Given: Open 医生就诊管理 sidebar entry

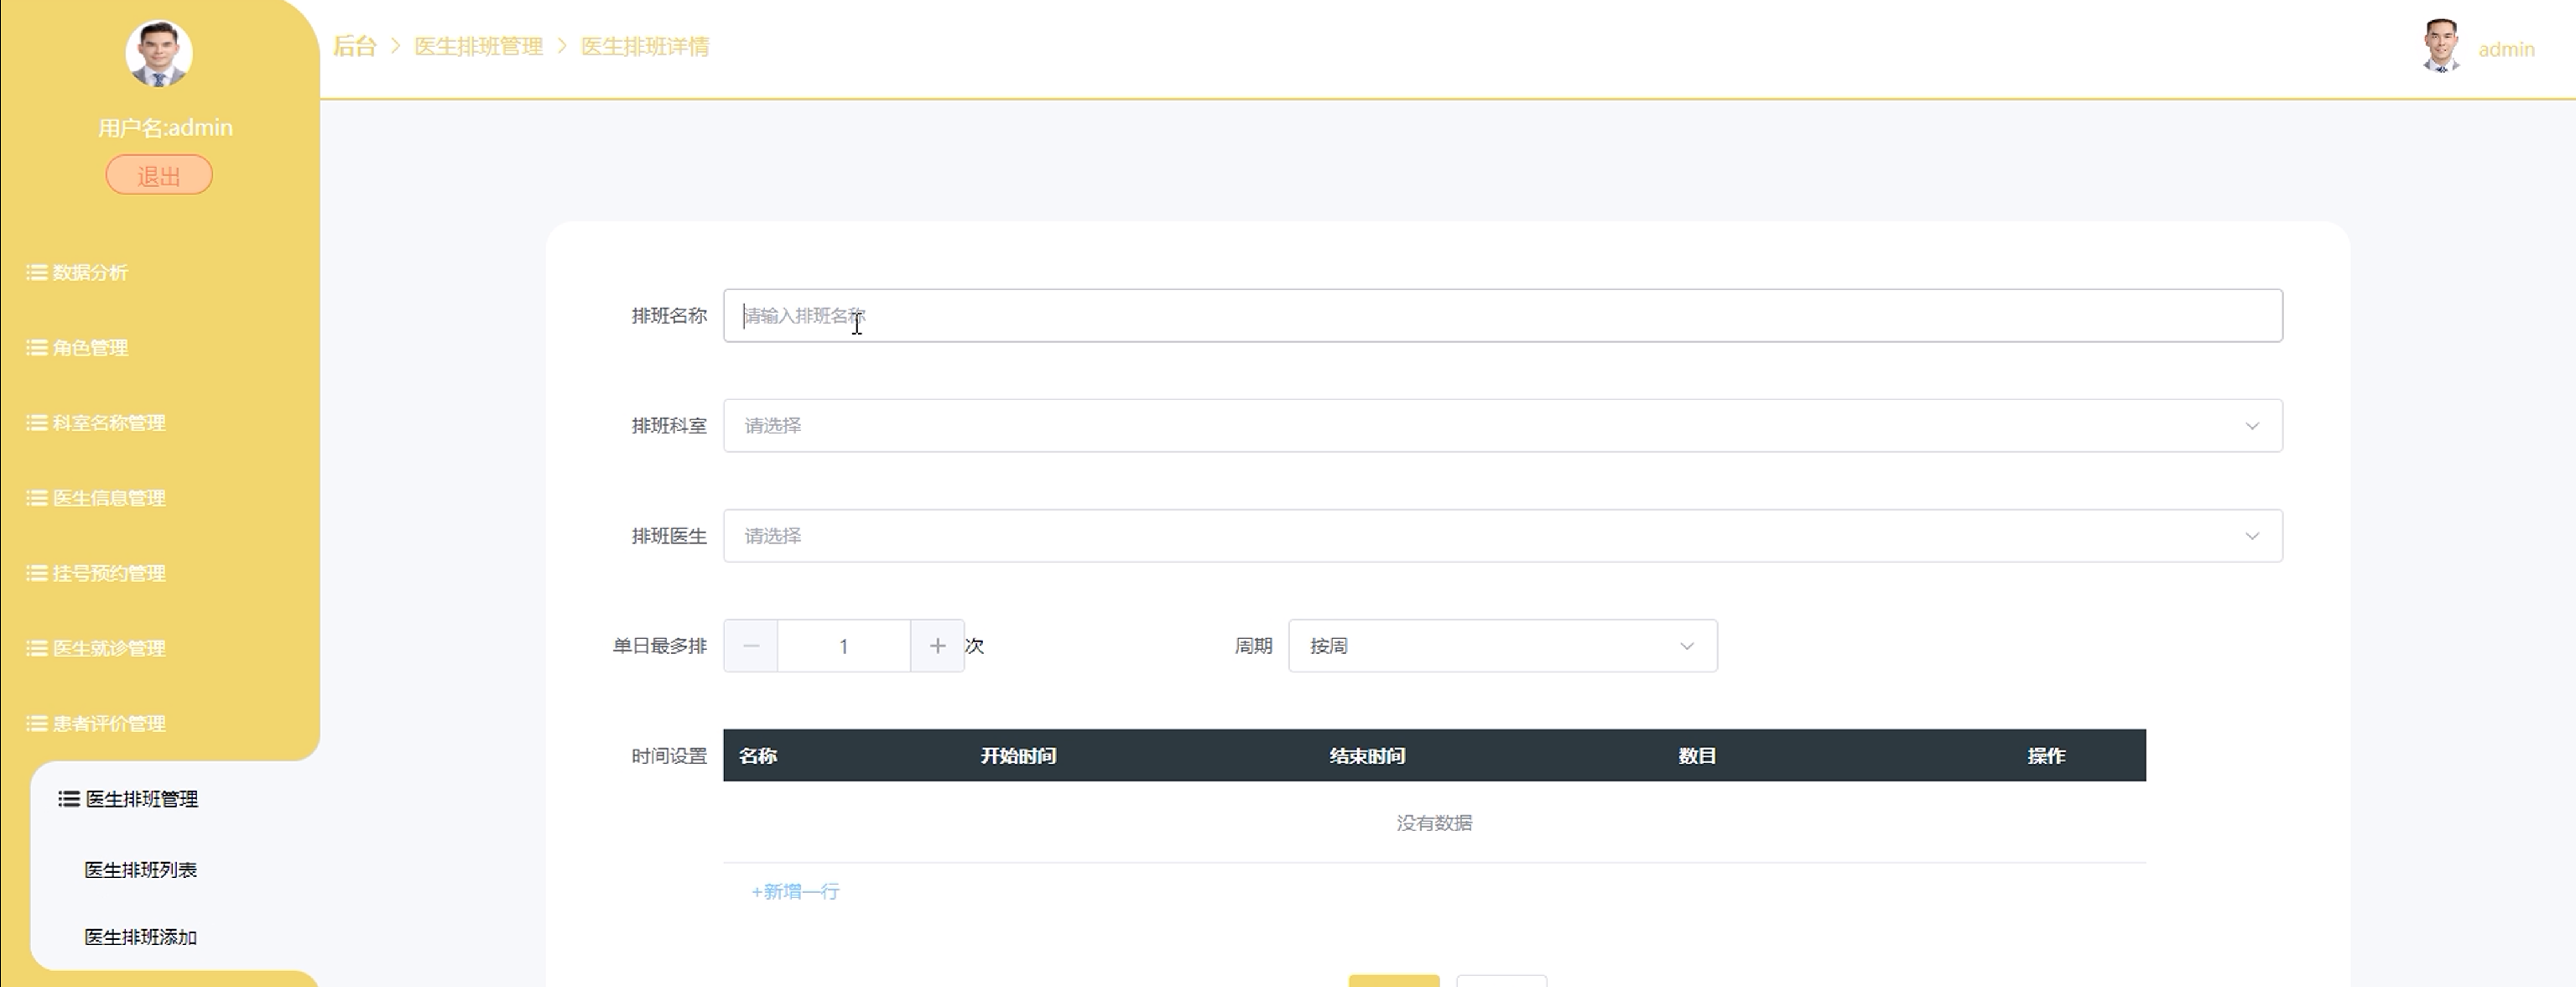Looking at the screenshot, I should click(x=108, y=648).
